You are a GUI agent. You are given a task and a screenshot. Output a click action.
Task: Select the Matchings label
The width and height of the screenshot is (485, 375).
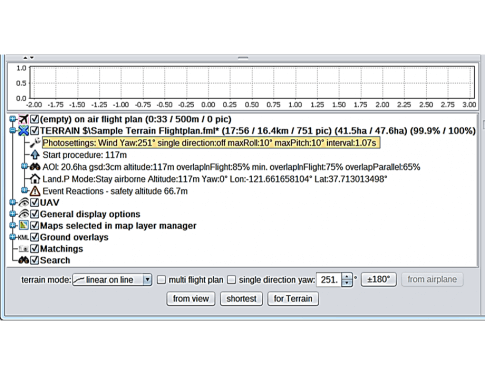coord(61,249)
